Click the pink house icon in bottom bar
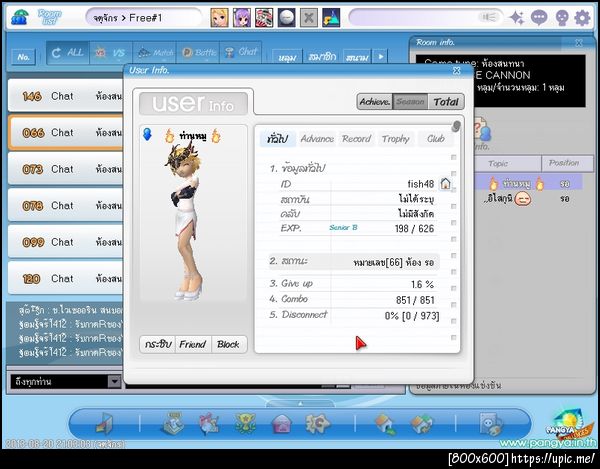This screenshot has height=469, width=600. [281, 425]
